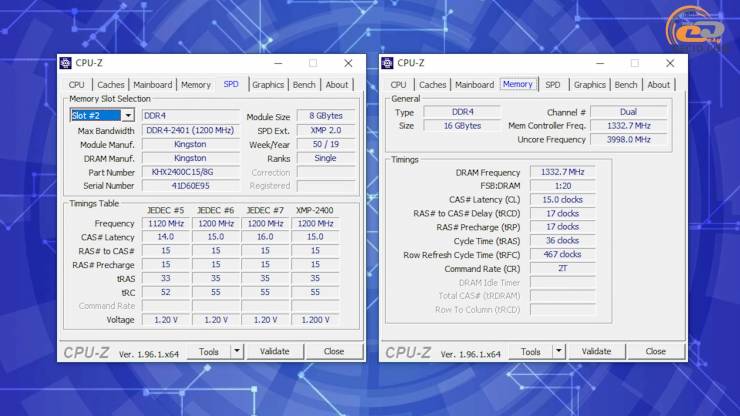Click the serial number 41D60E95 field
The height and width of the screenshot is (416, 740).
pos(190,186)
